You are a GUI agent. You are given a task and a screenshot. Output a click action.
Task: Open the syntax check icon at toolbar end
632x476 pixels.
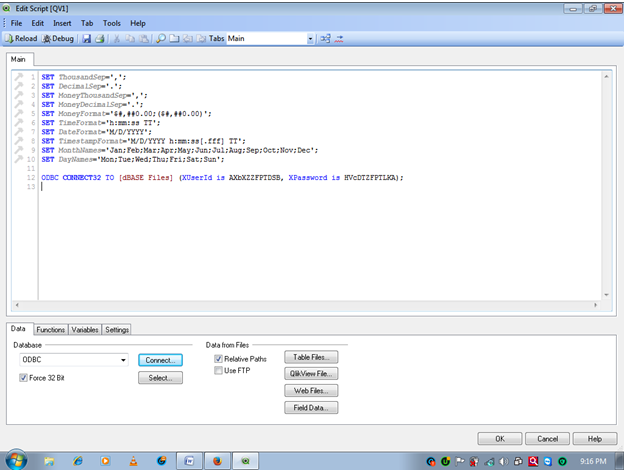(x=338, y=38)
